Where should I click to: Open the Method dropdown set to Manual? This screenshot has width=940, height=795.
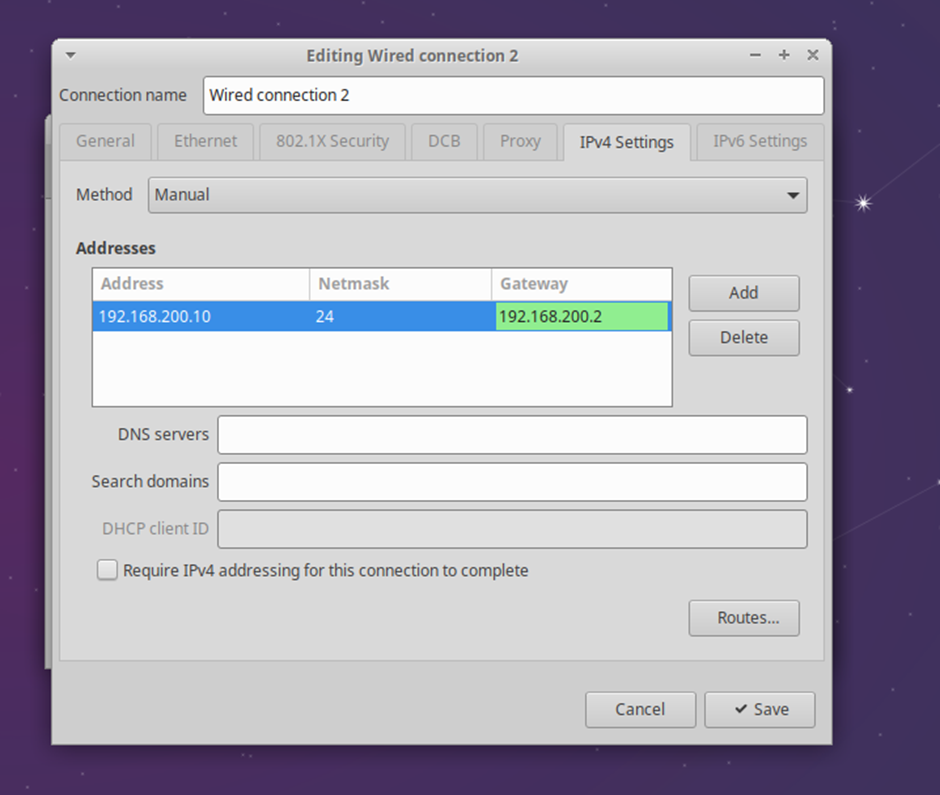tap(477, 195)
